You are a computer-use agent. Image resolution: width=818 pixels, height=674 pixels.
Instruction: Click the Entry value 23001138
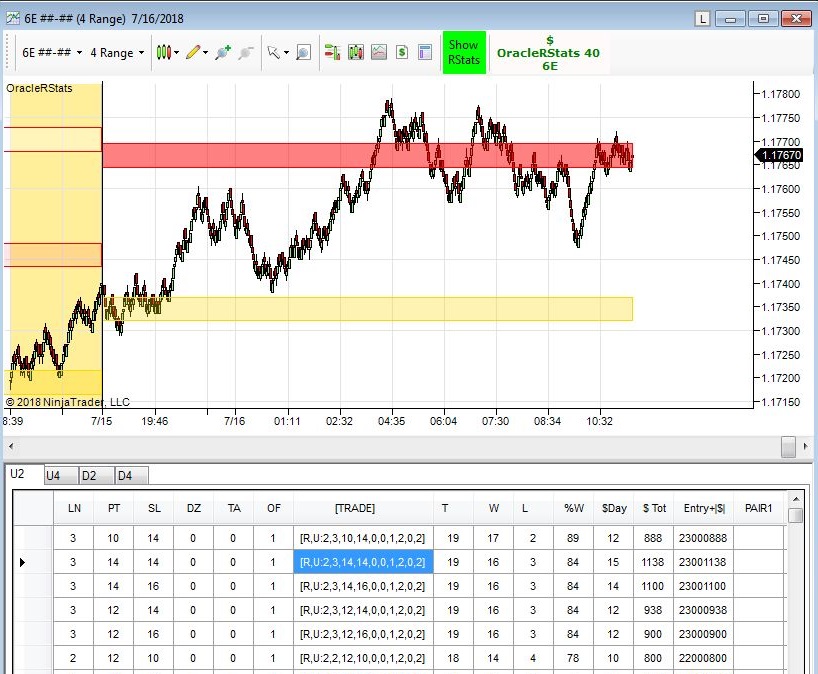pos(703,562)
